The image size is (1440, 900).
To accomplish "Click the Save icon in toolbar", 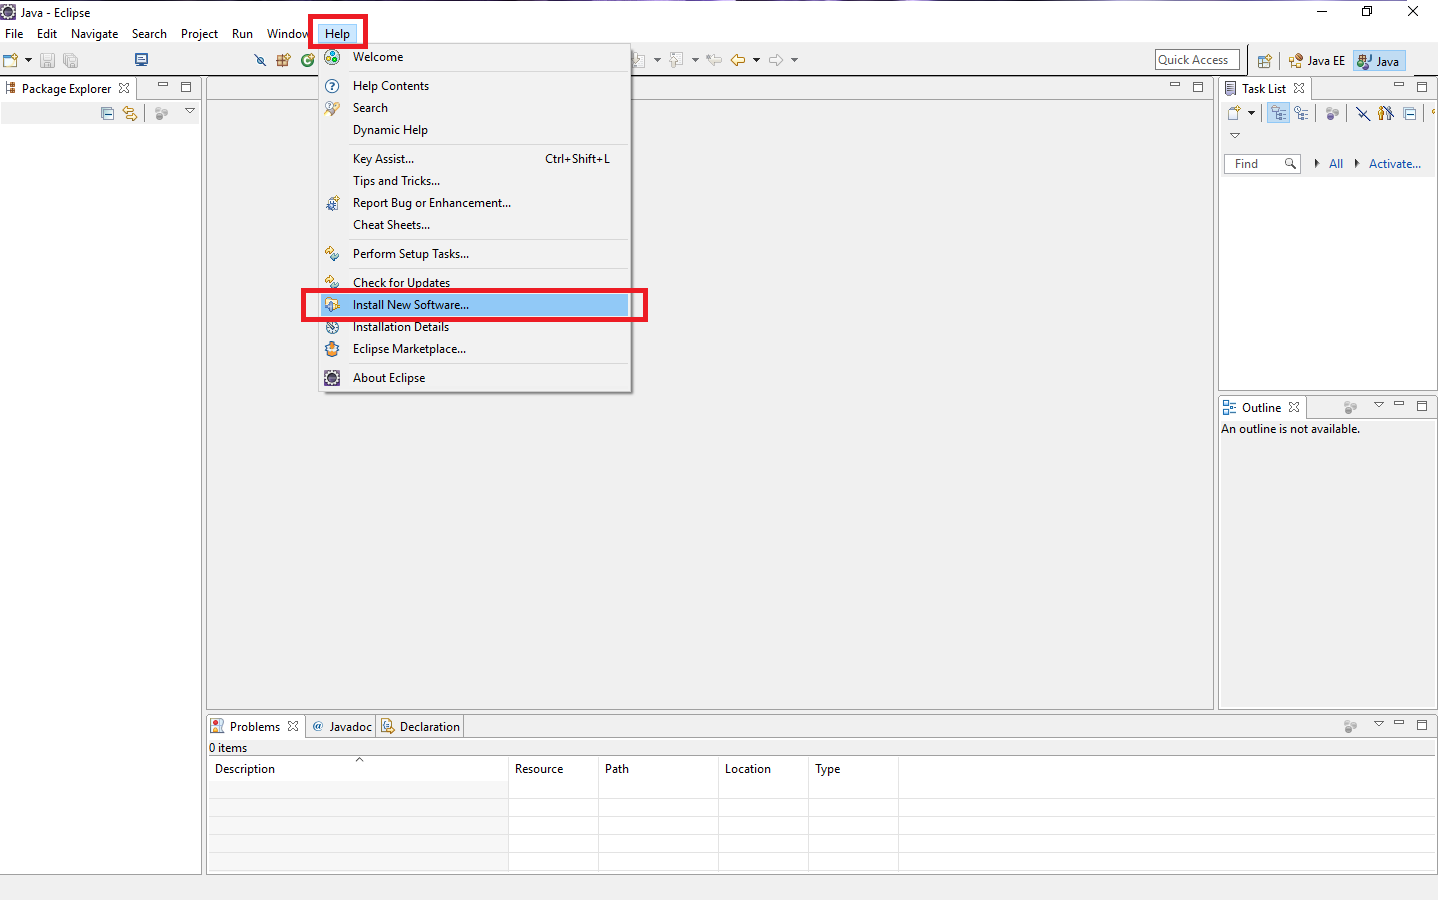I will 47,60.
